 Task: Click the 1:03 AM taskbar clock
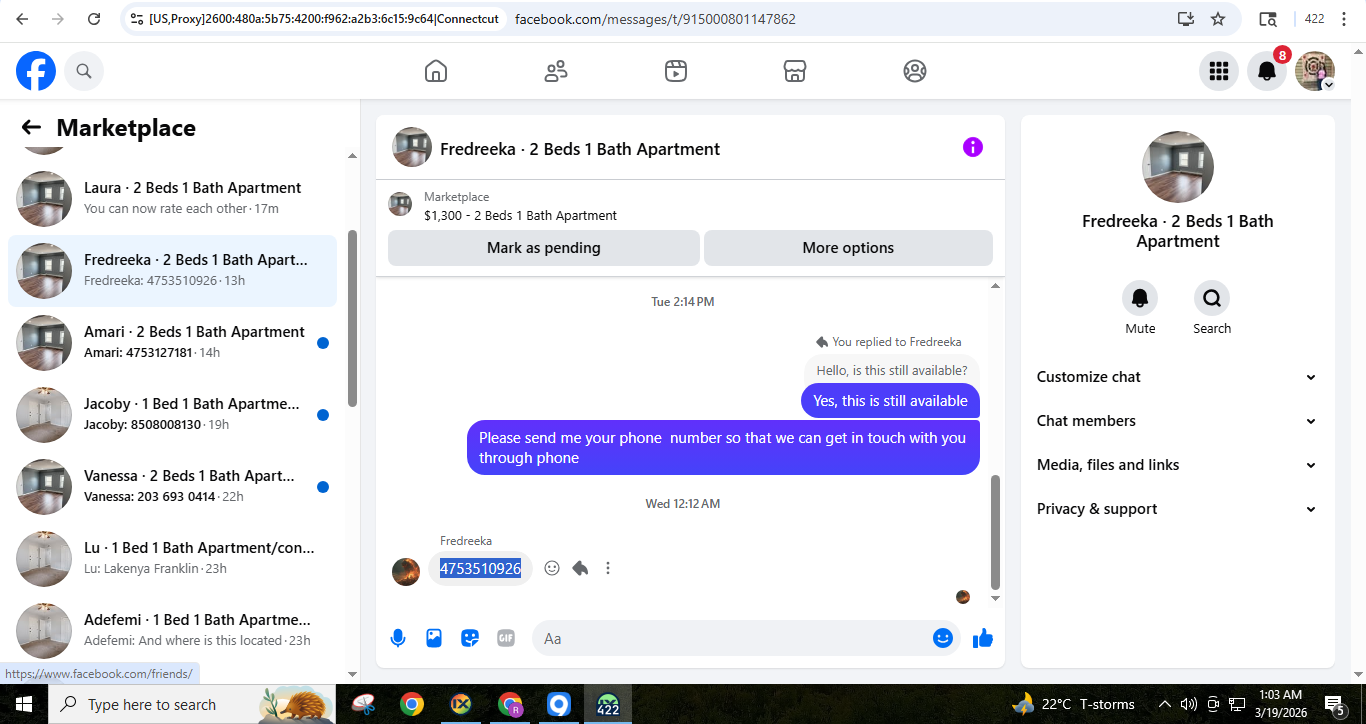(1280, 704)
